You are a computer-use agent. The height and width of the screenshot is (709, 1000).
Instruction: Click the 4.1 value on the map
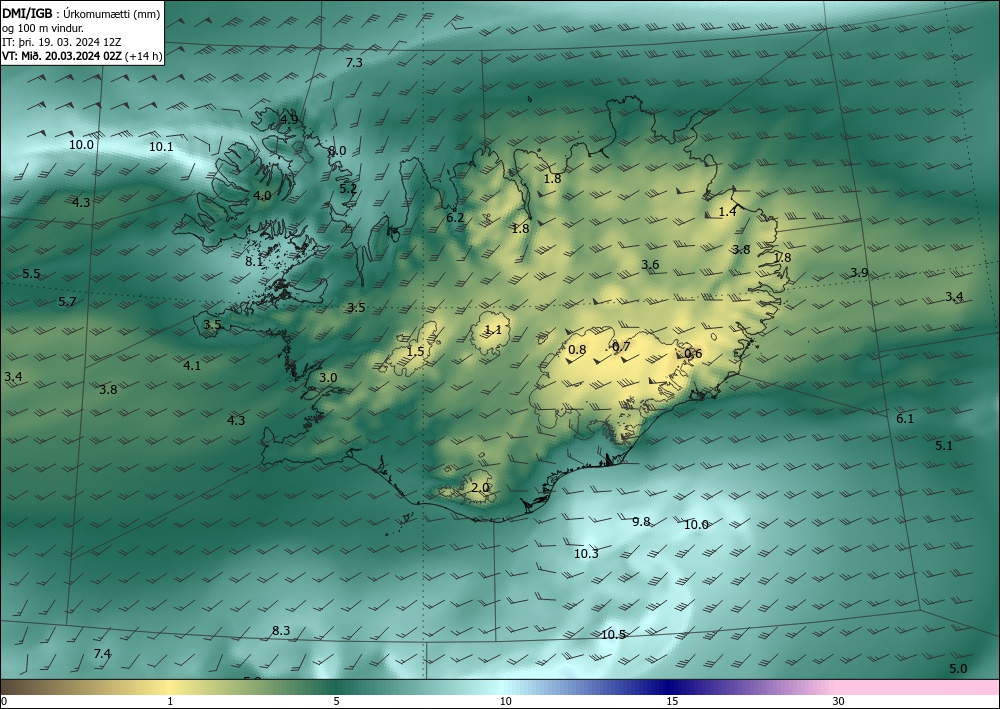tap(192, 366)
